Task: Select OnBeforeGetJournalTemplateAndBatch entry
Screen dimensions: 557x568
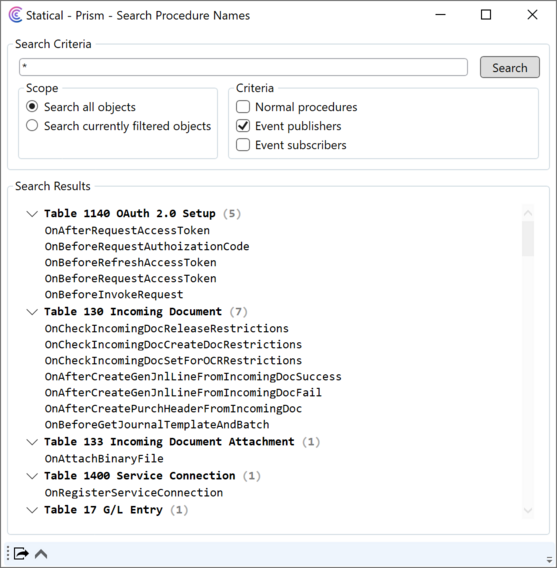Action: [157, 424]
